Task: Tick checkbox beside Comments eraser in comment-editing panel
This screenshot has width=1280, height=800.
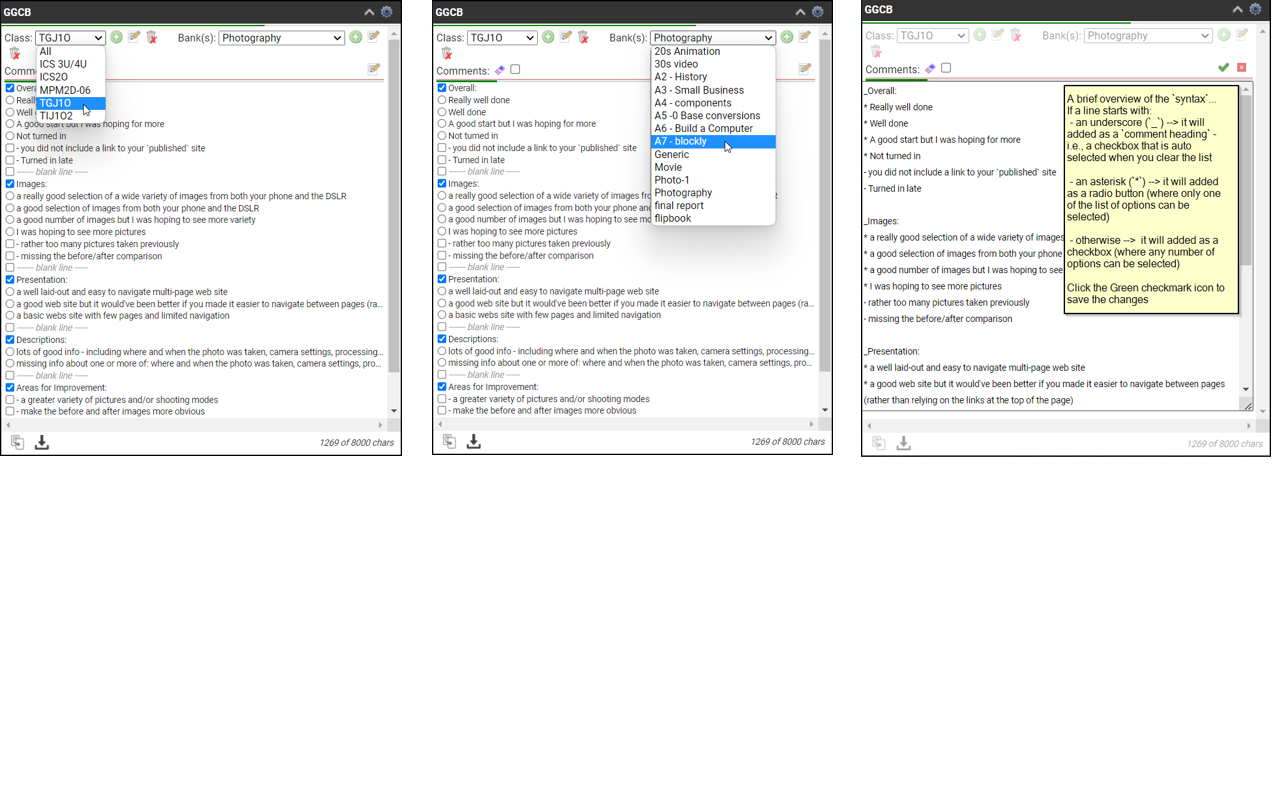Action: [946, 69]
